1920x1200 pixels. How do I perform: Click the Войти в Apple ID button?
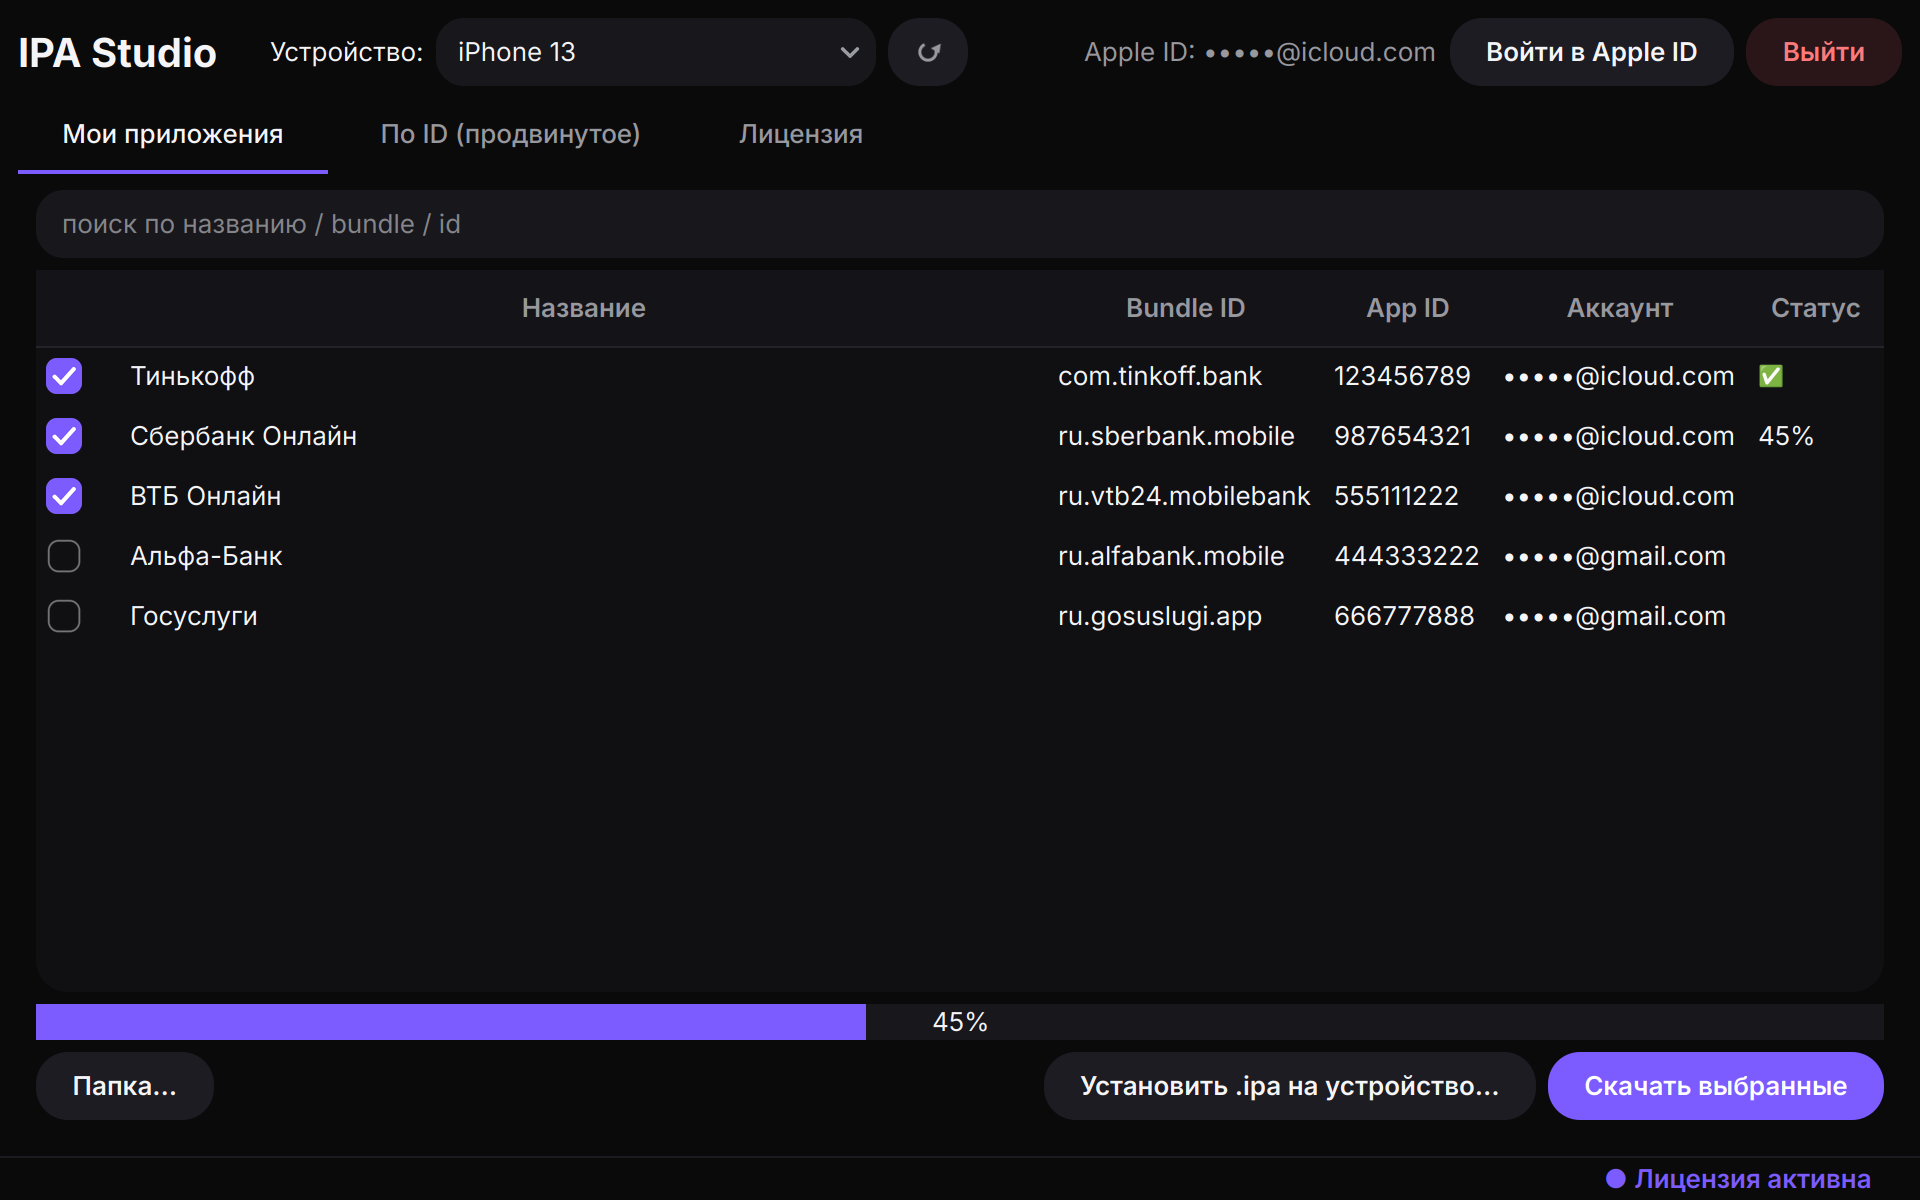point(1591,52)
